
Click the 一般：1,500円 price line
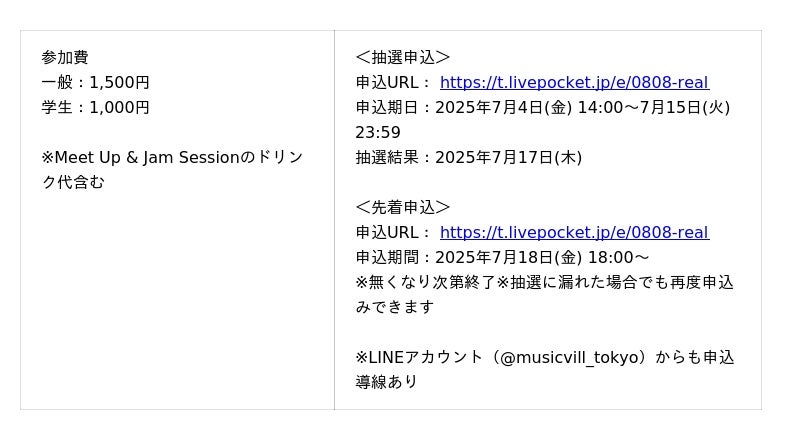pos(95,83)
